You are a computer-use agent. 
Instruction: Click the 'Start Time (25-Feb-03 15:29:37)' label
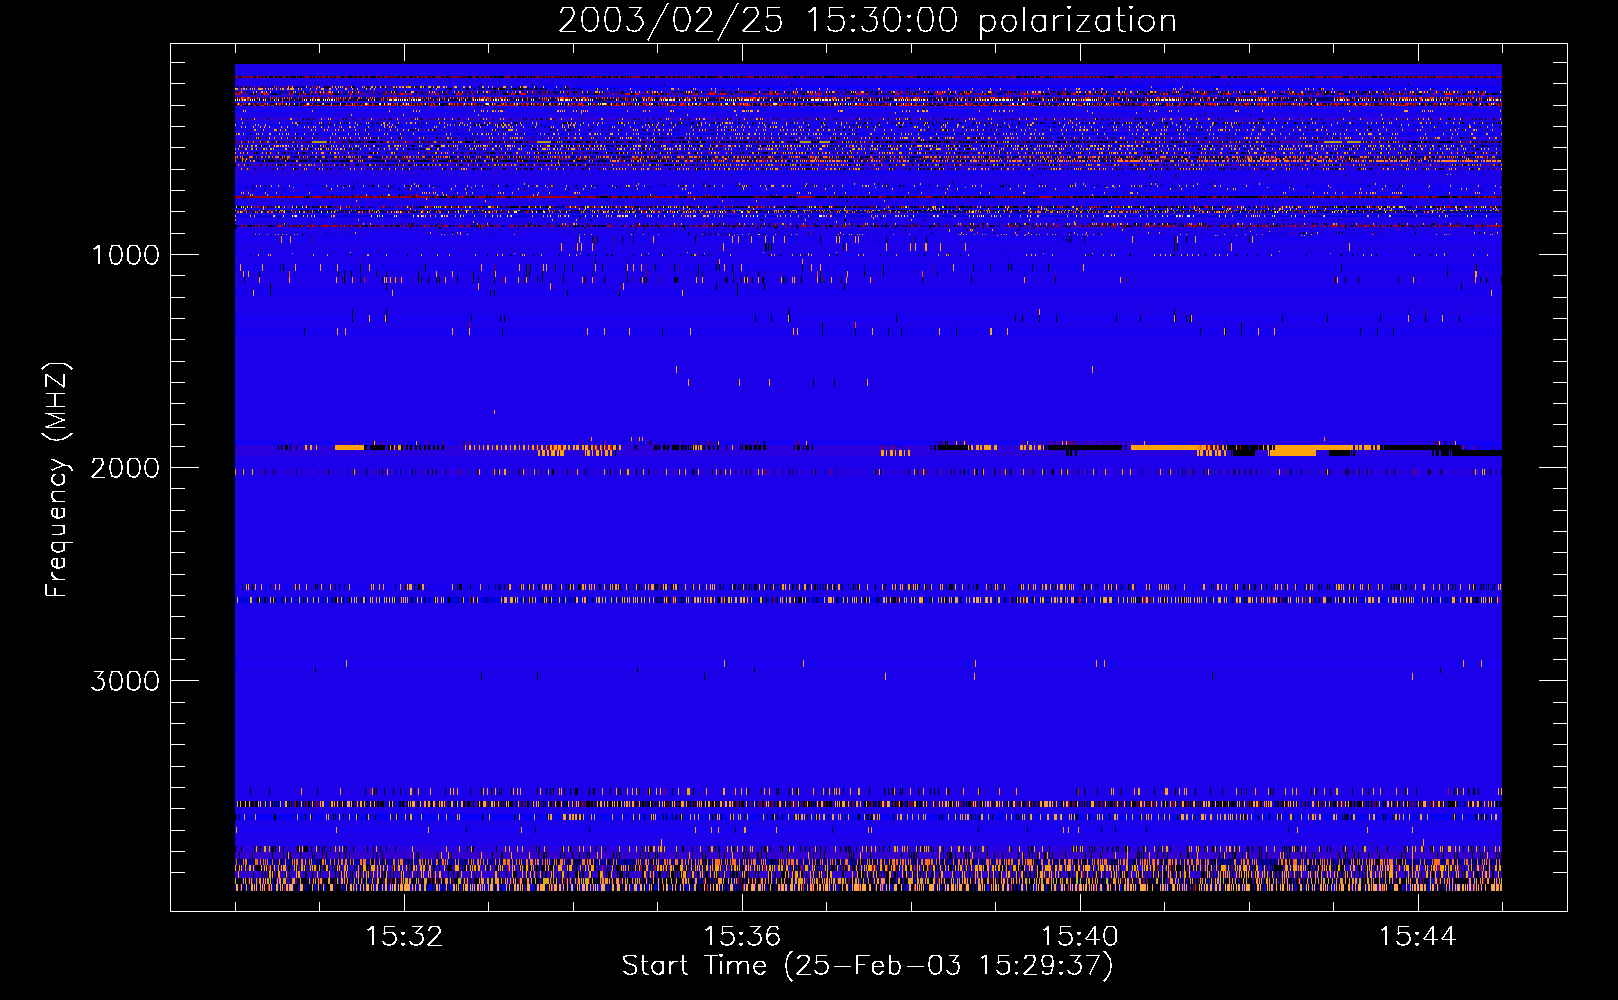point(867,966)
